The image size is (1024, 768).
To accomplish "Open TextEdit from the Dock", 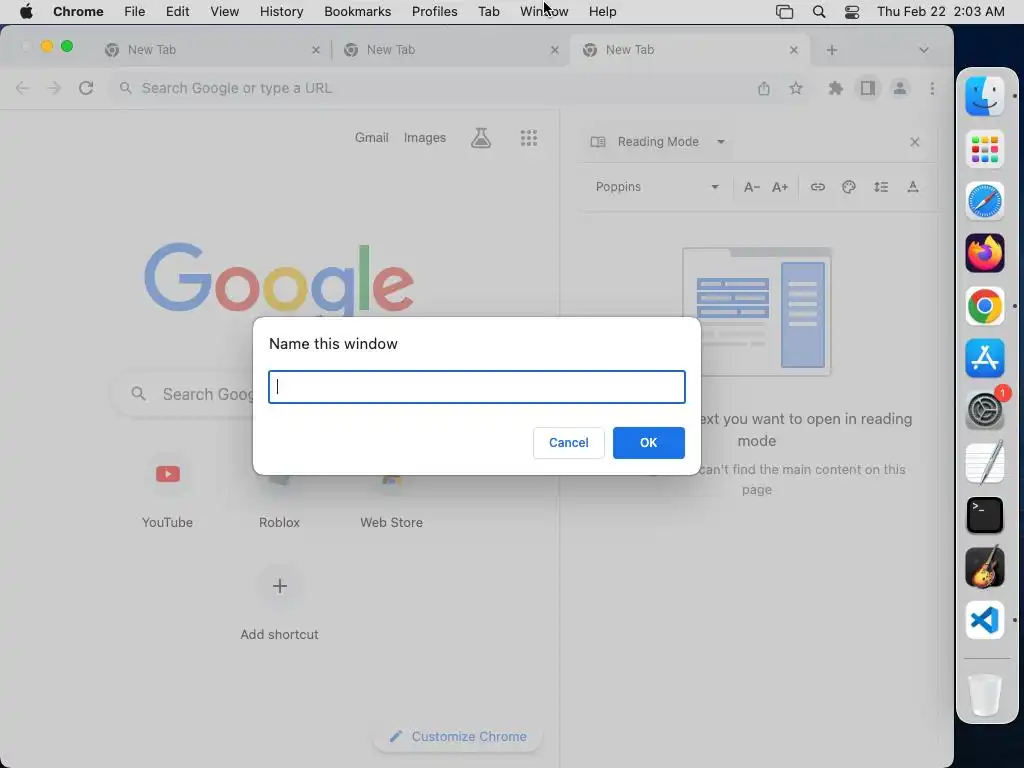I will coord(984,463).
